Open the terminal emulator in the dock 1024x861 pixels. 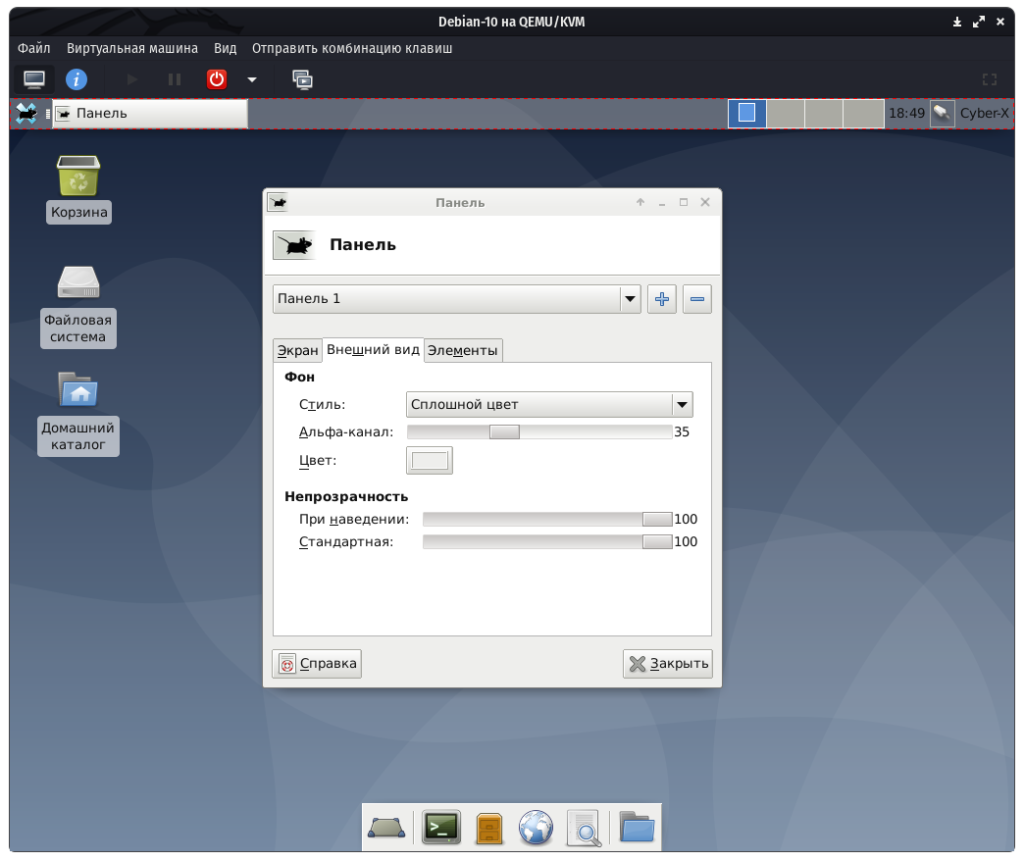pos(441,827)
